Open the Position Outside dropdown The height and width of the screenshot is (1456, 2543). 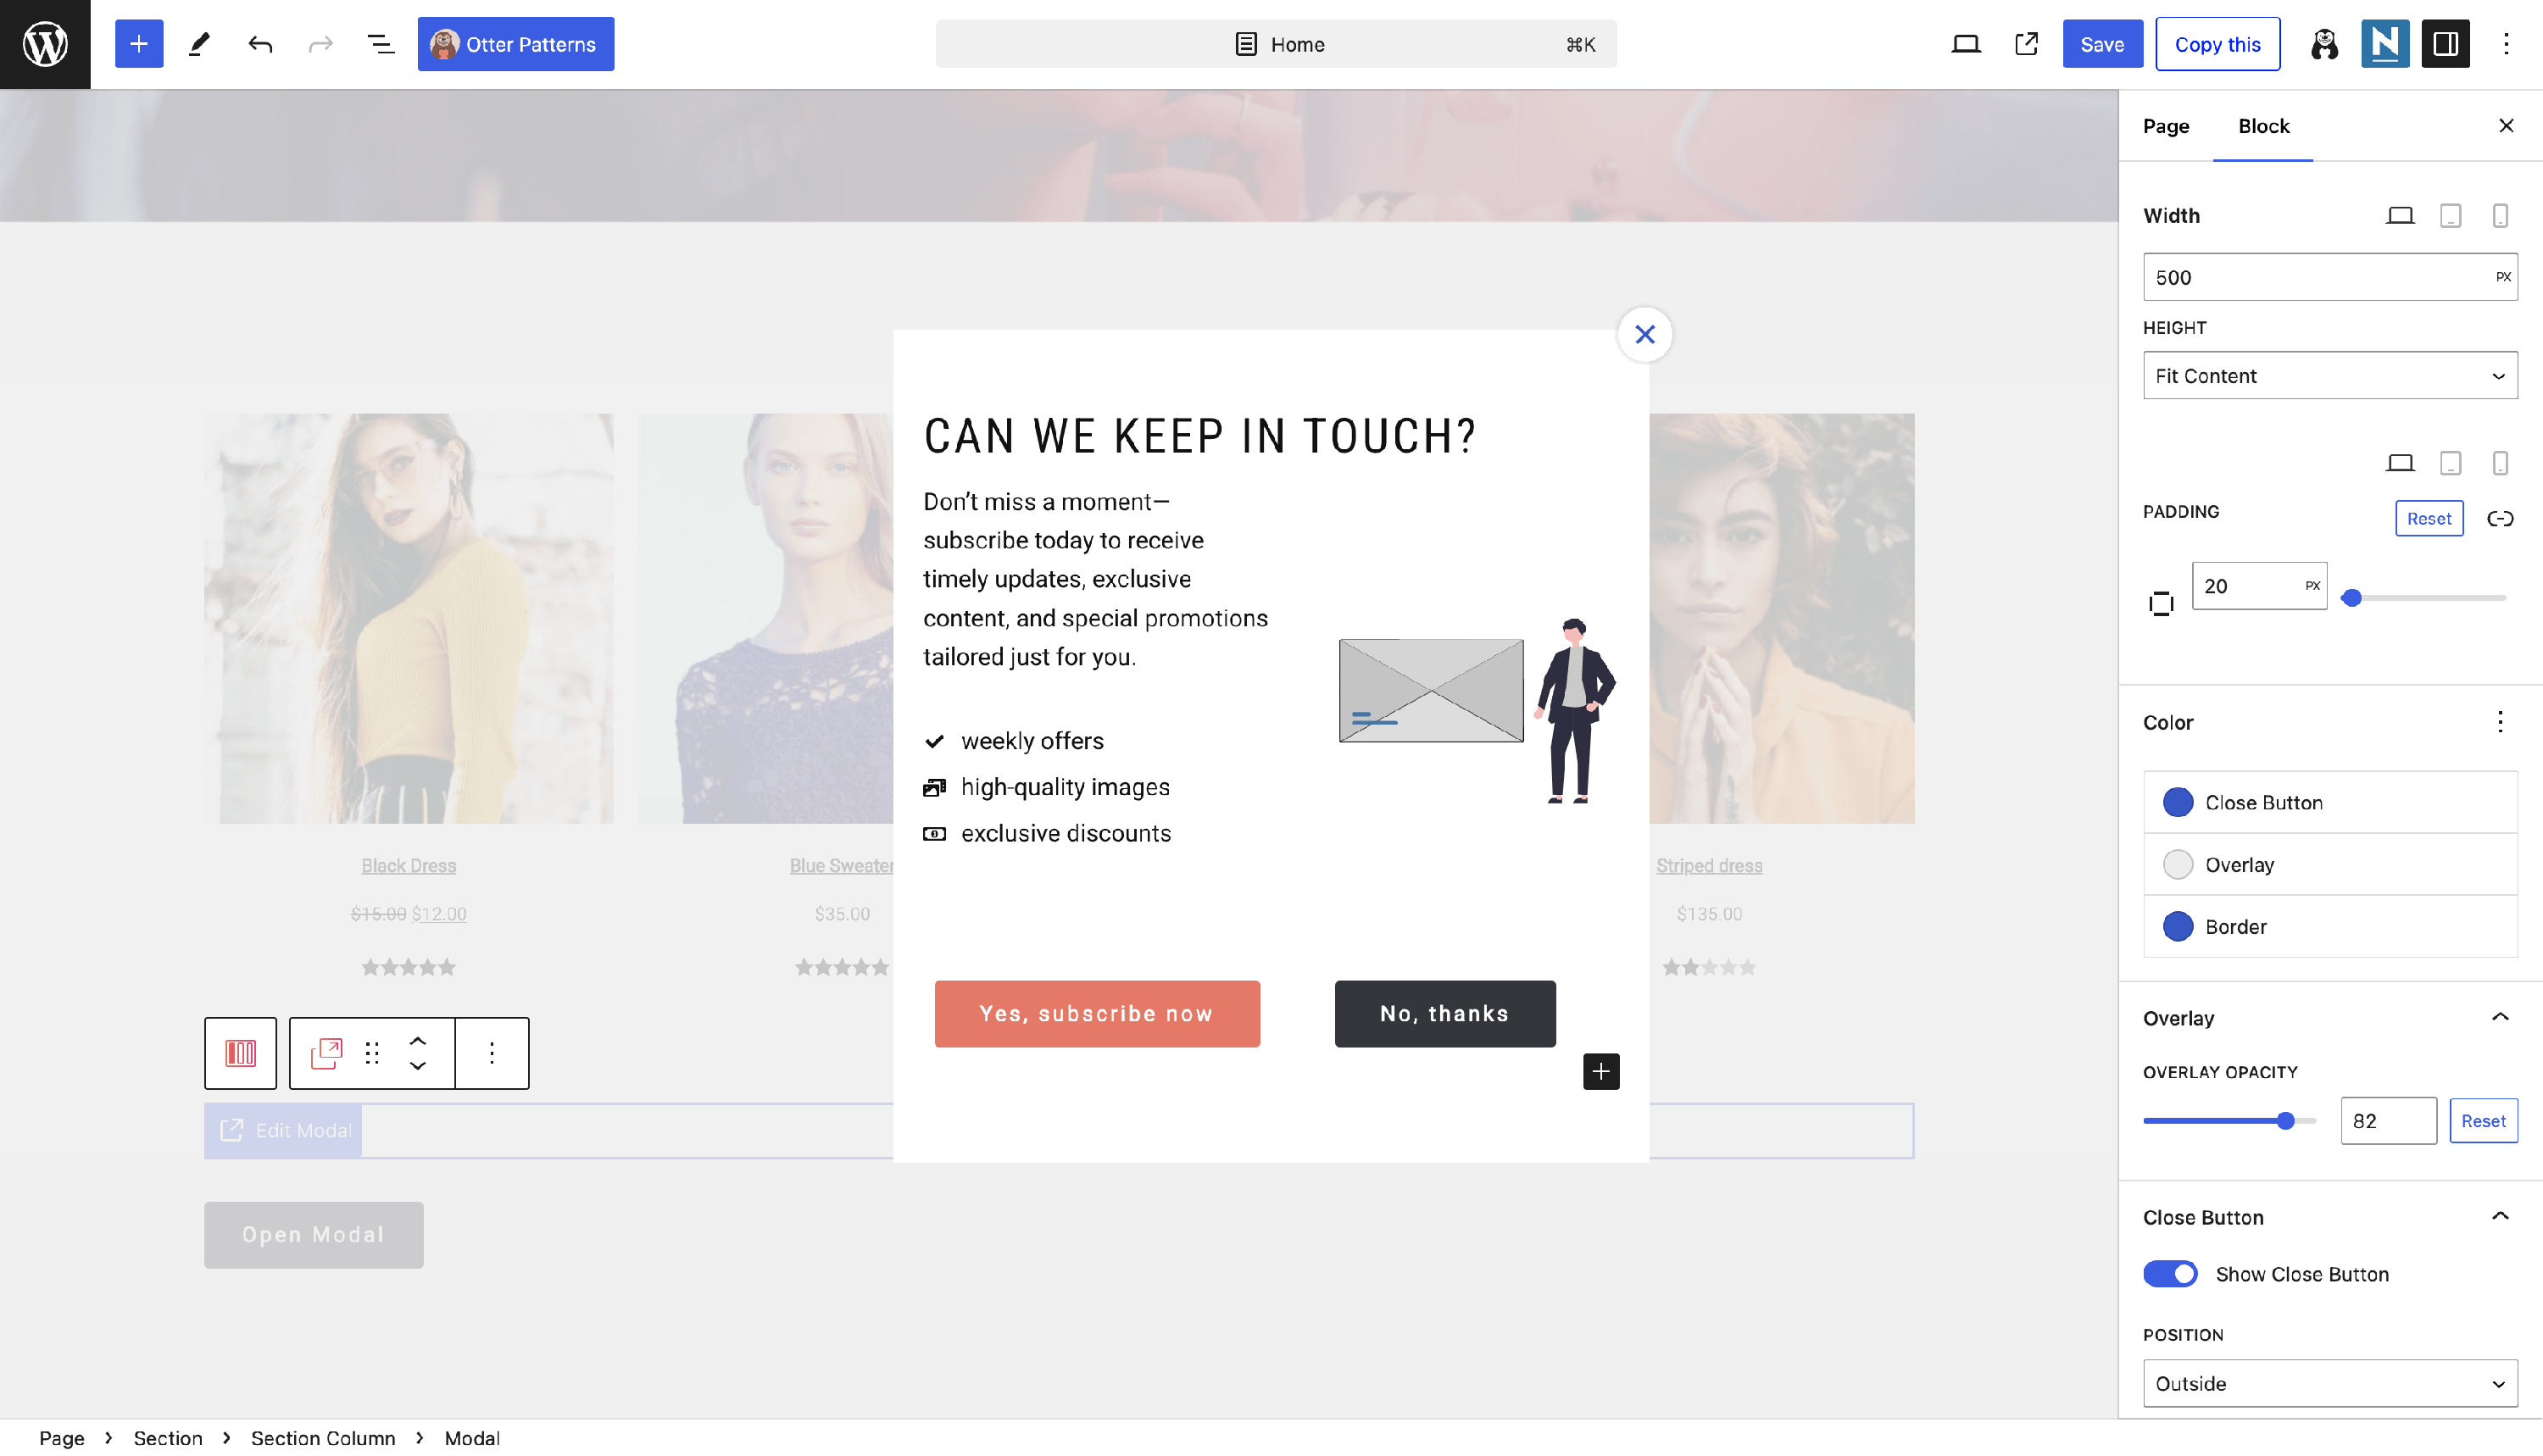pyautogui.click(x=2329, y=1383)
